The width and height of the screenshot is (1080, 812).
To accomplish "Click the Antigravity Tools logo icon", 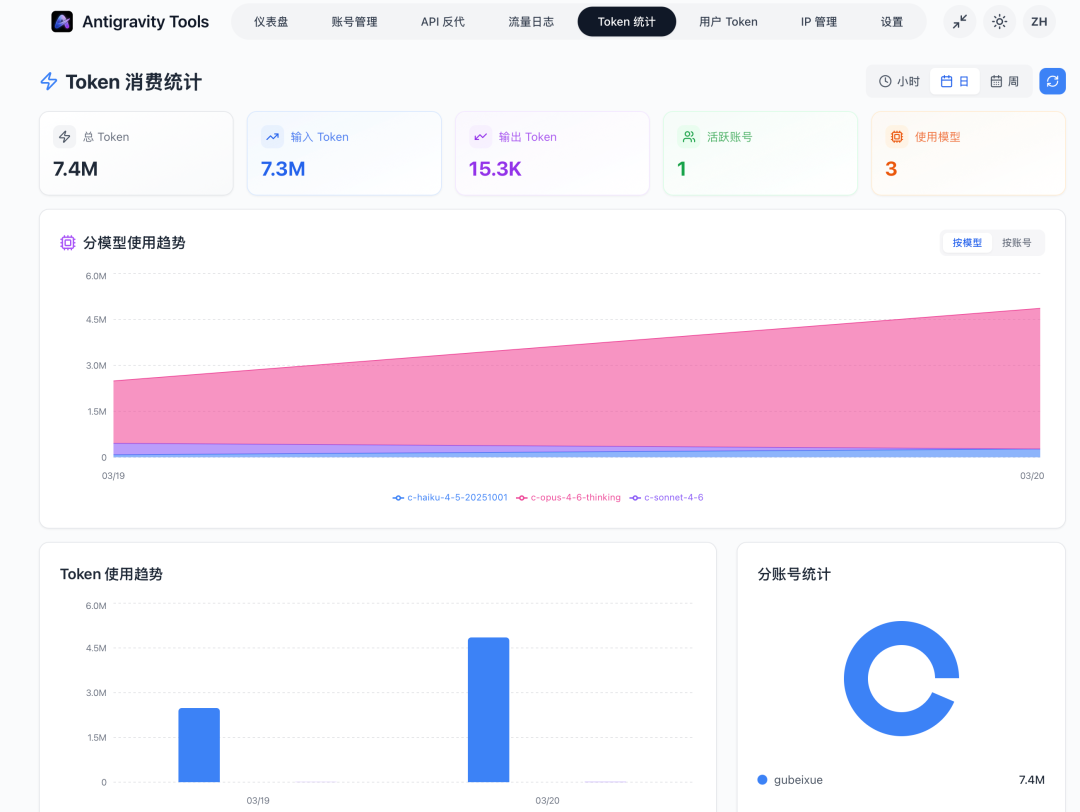I will pyautogui.click(x=63, y=21).
